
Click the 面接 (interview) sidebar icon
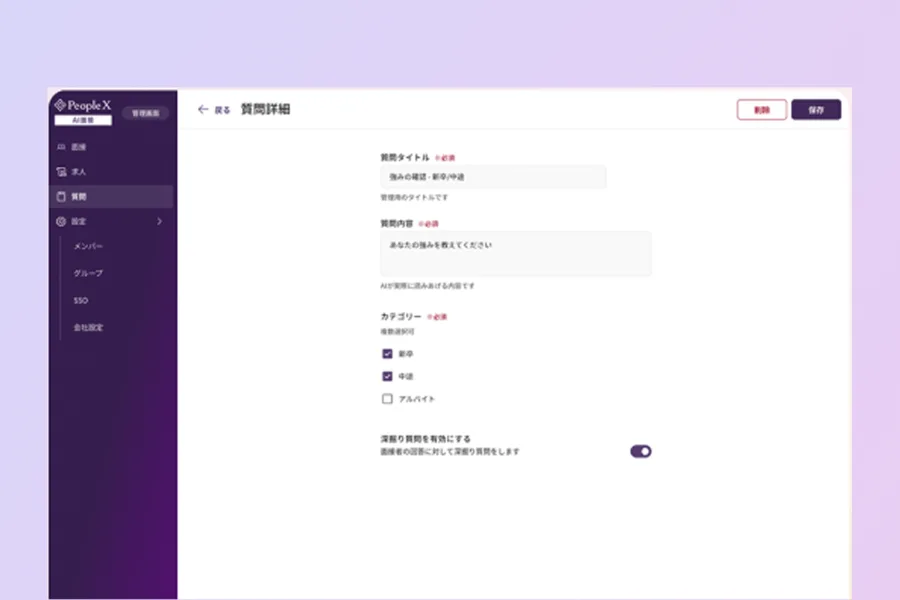pyautogui.click(x=61, y=147)
